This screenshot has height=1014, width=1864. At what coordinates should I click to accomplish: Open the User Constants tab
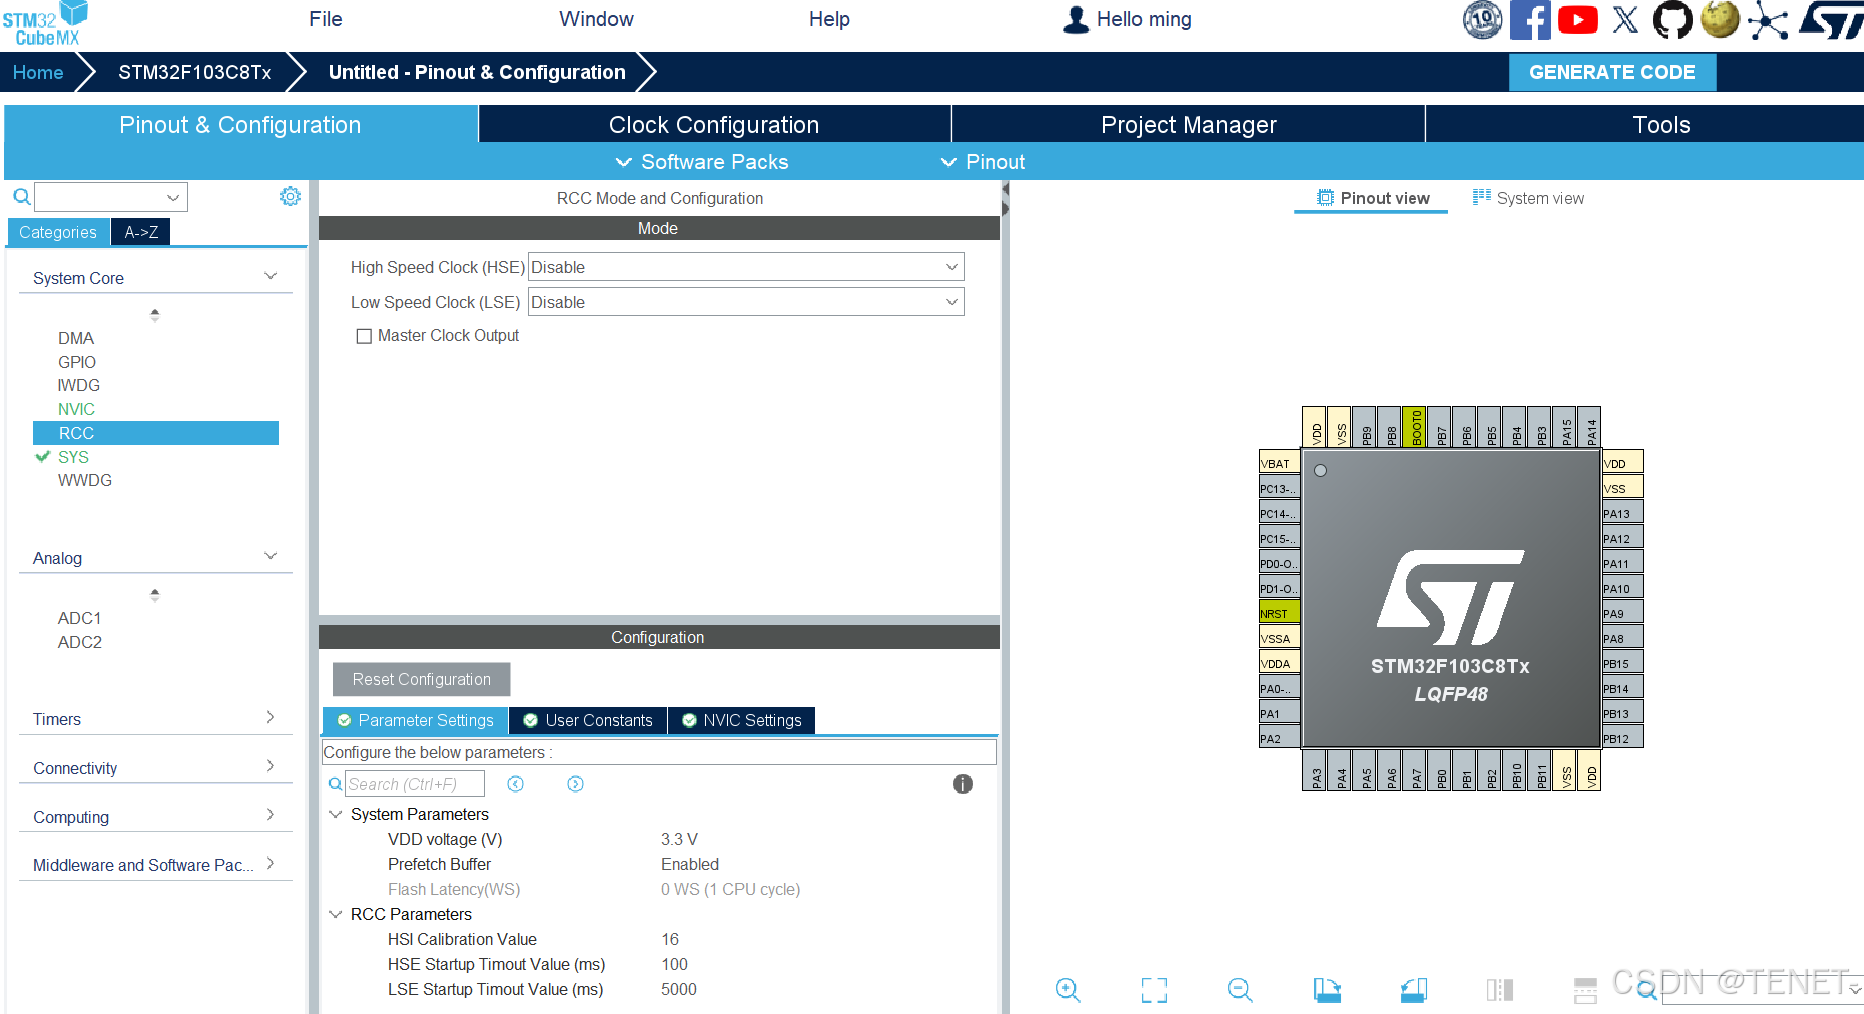(x=588, y=720)
